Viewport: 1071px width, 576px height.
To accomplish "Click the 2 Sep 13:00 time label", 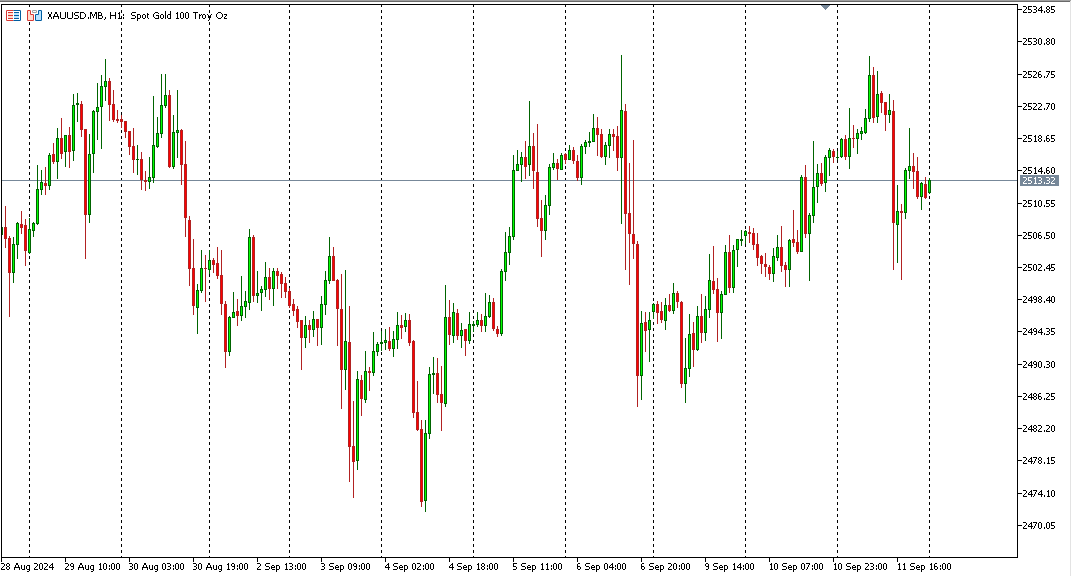I will pyautogui.click(x=281, y=566).
